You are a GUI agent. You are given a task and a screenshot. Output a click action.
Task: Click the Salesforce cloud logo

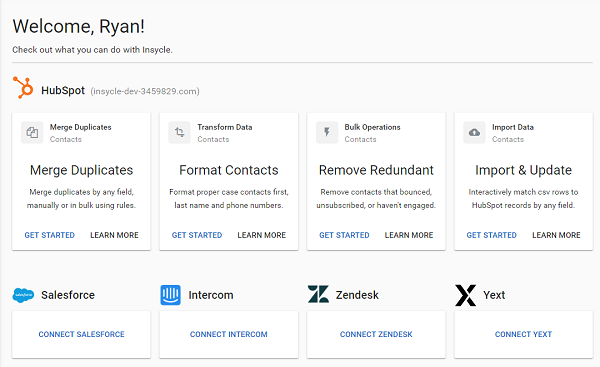point(23,295)
